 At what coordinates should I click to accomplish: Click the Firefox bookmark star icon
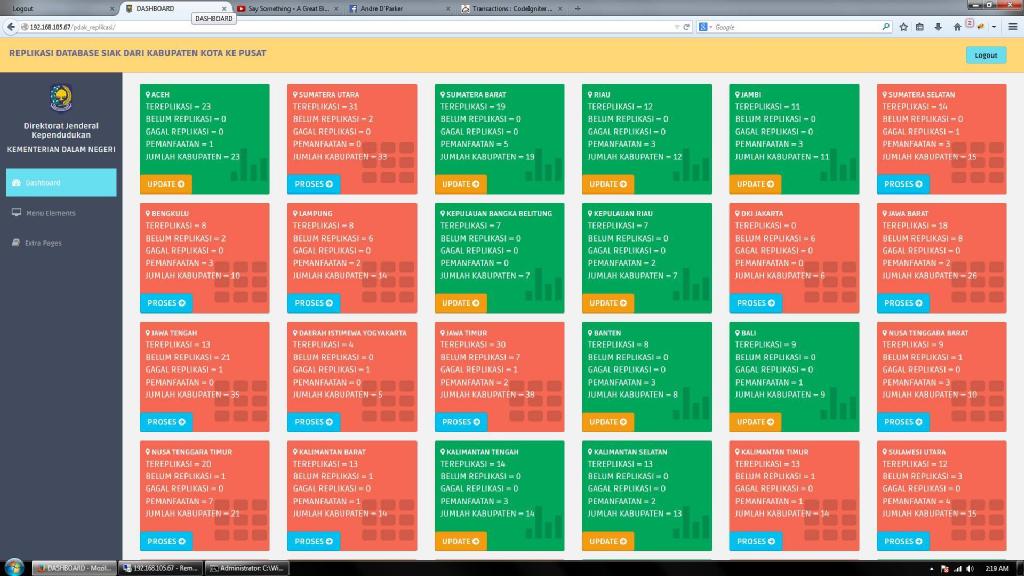click(903, 27)
